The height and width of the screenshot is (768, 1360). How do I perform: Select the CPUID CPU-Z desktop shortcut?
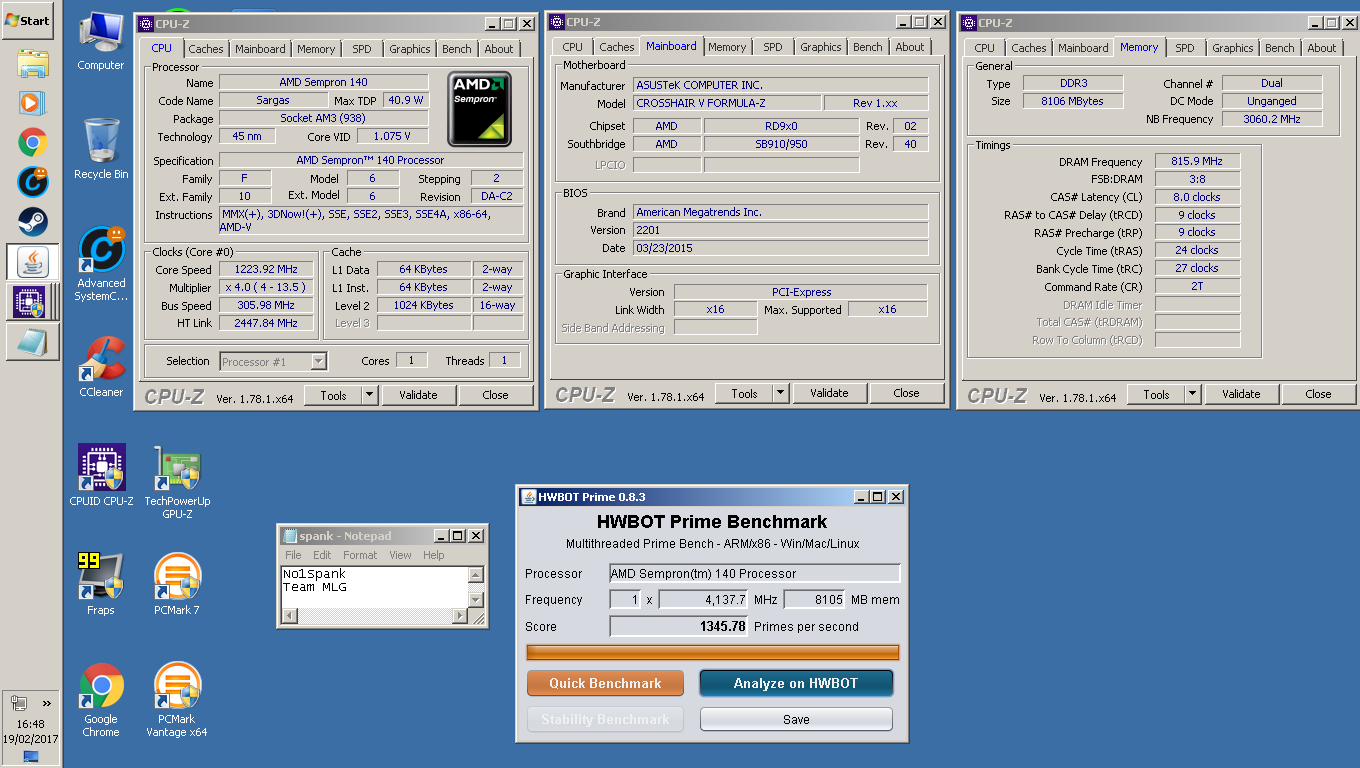coord(101,475)
